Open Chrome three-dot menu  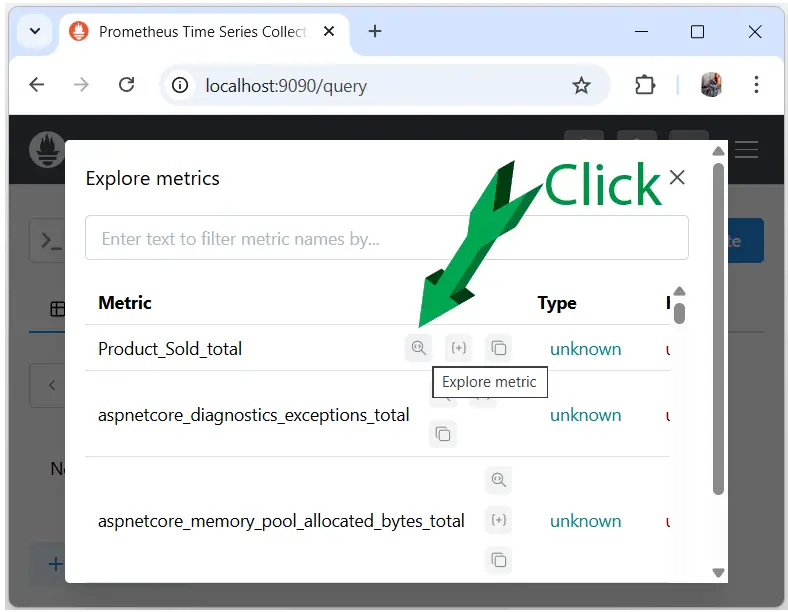point(756,85)
